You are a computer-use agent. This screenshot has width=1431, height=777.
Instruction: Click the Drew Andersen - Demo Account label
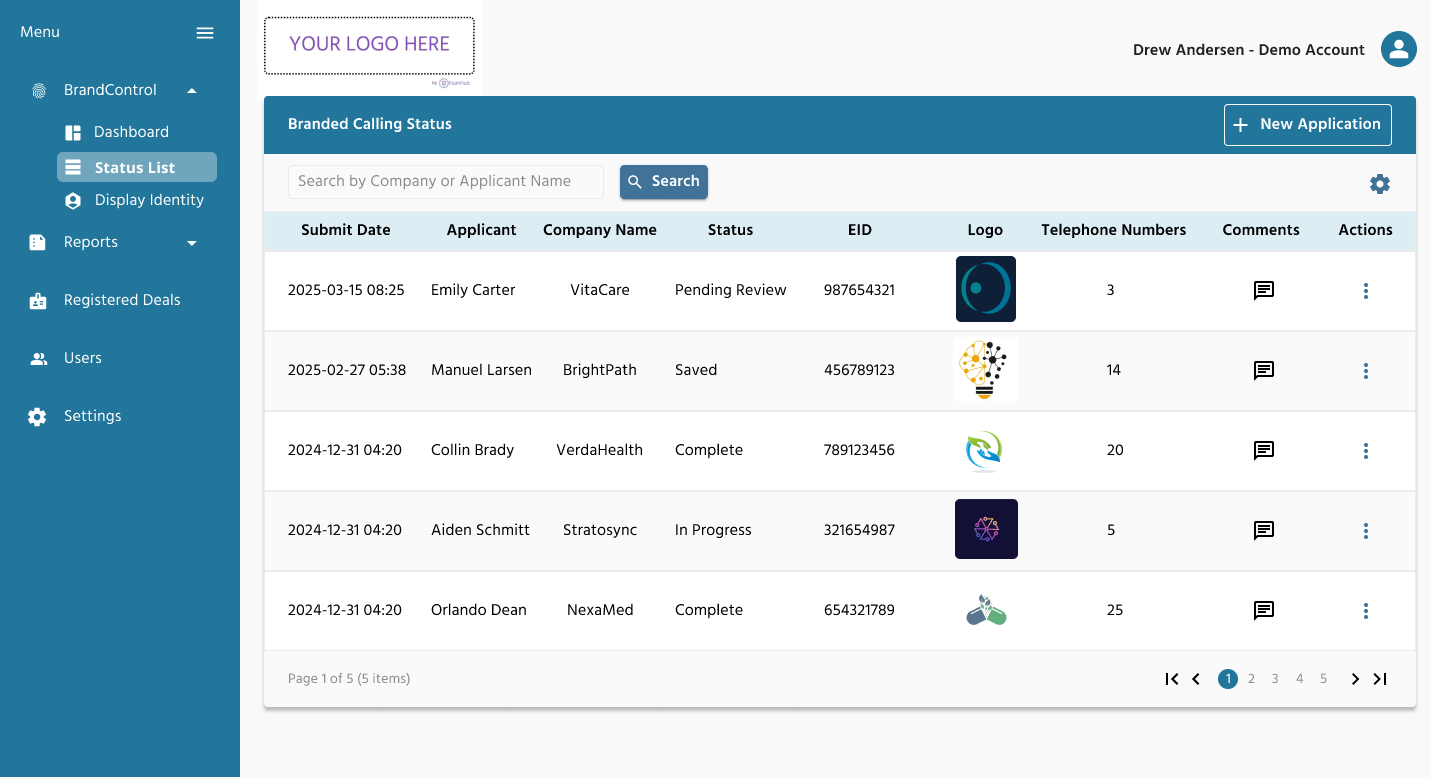tap(1249, 50)
